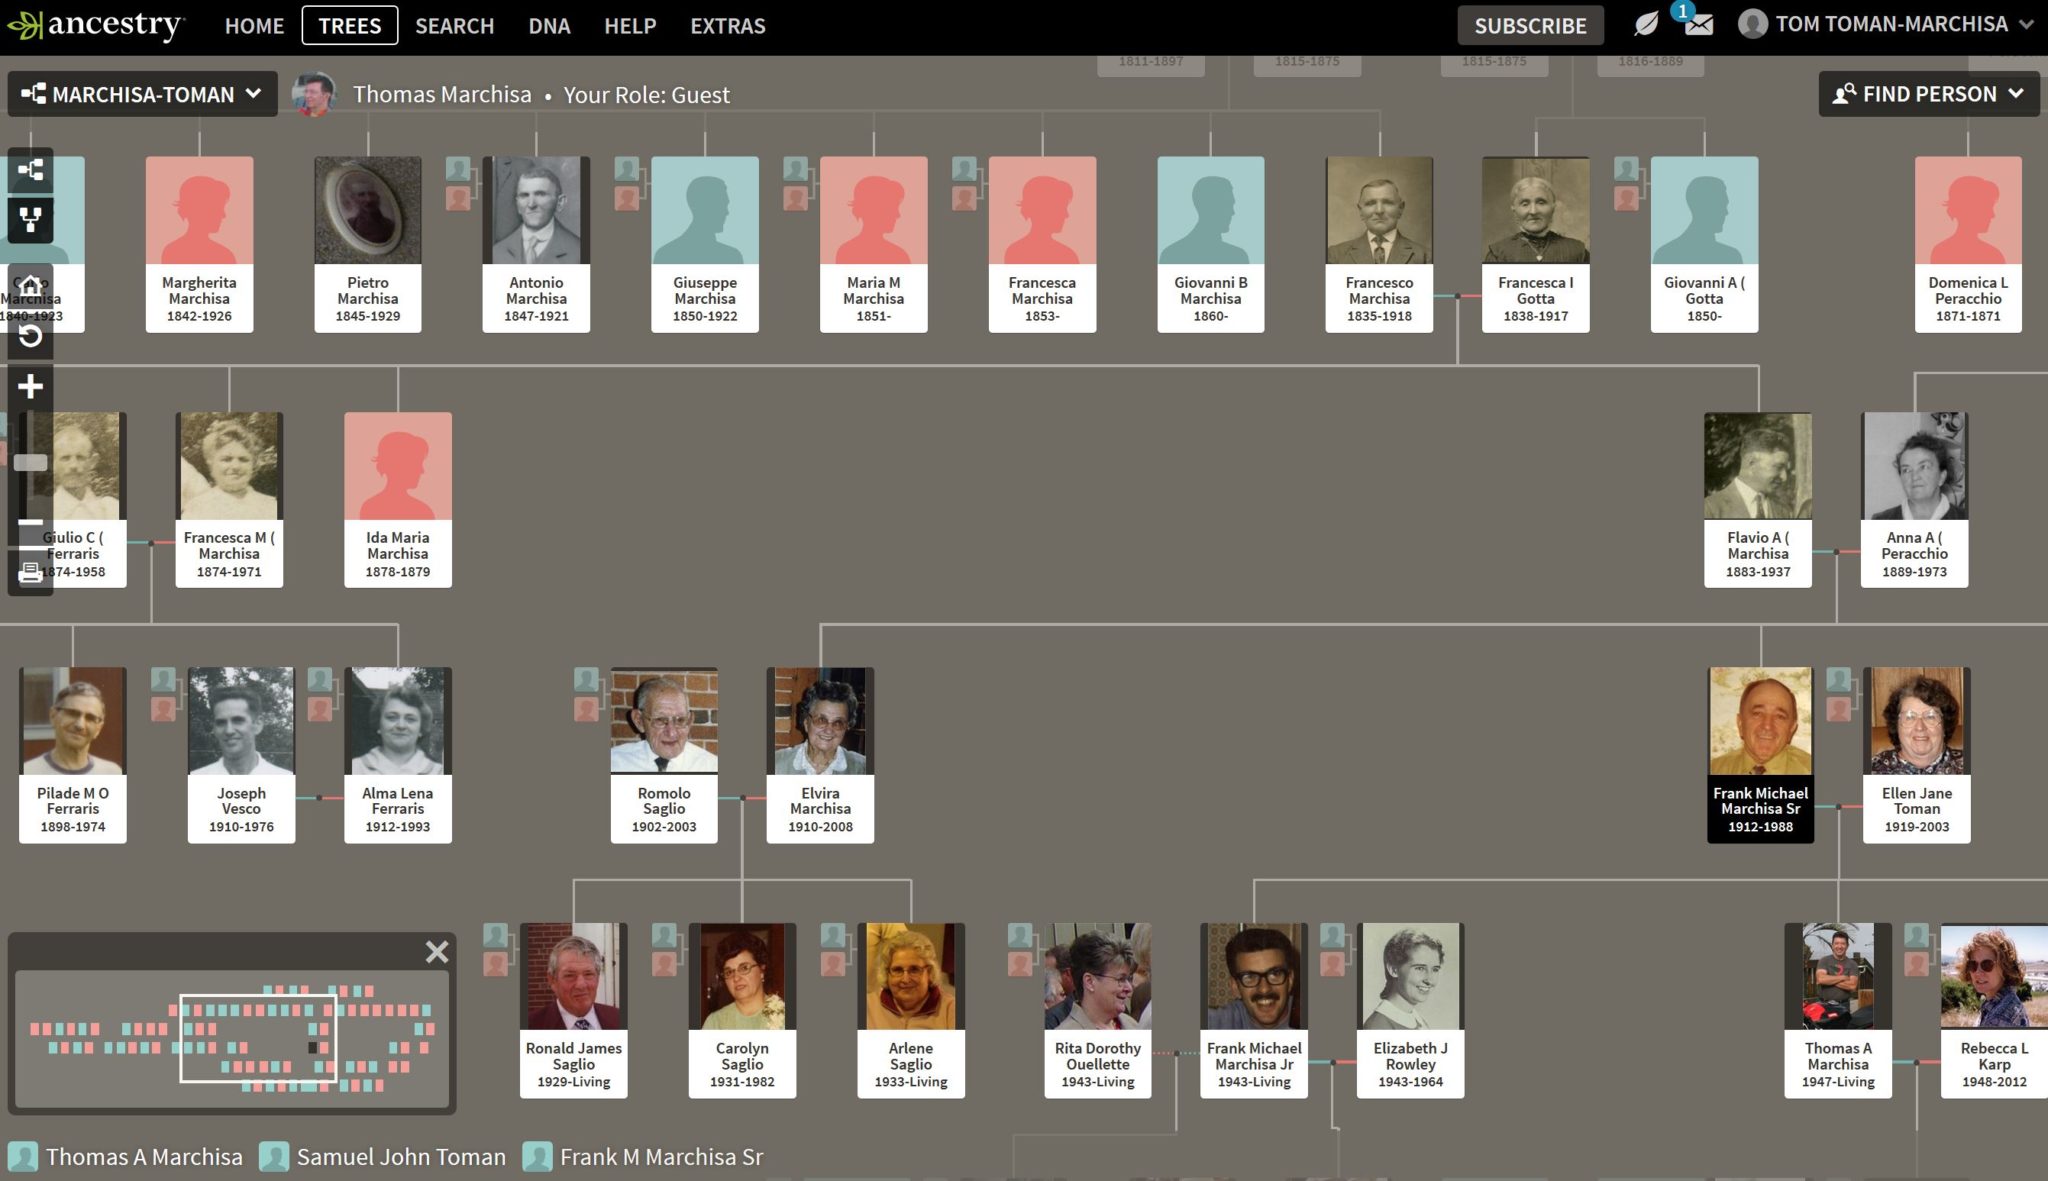Viewport: 2048px width, 1181px height.
Task: Click the reset/rotate view icon
Action: pos(30,336)
